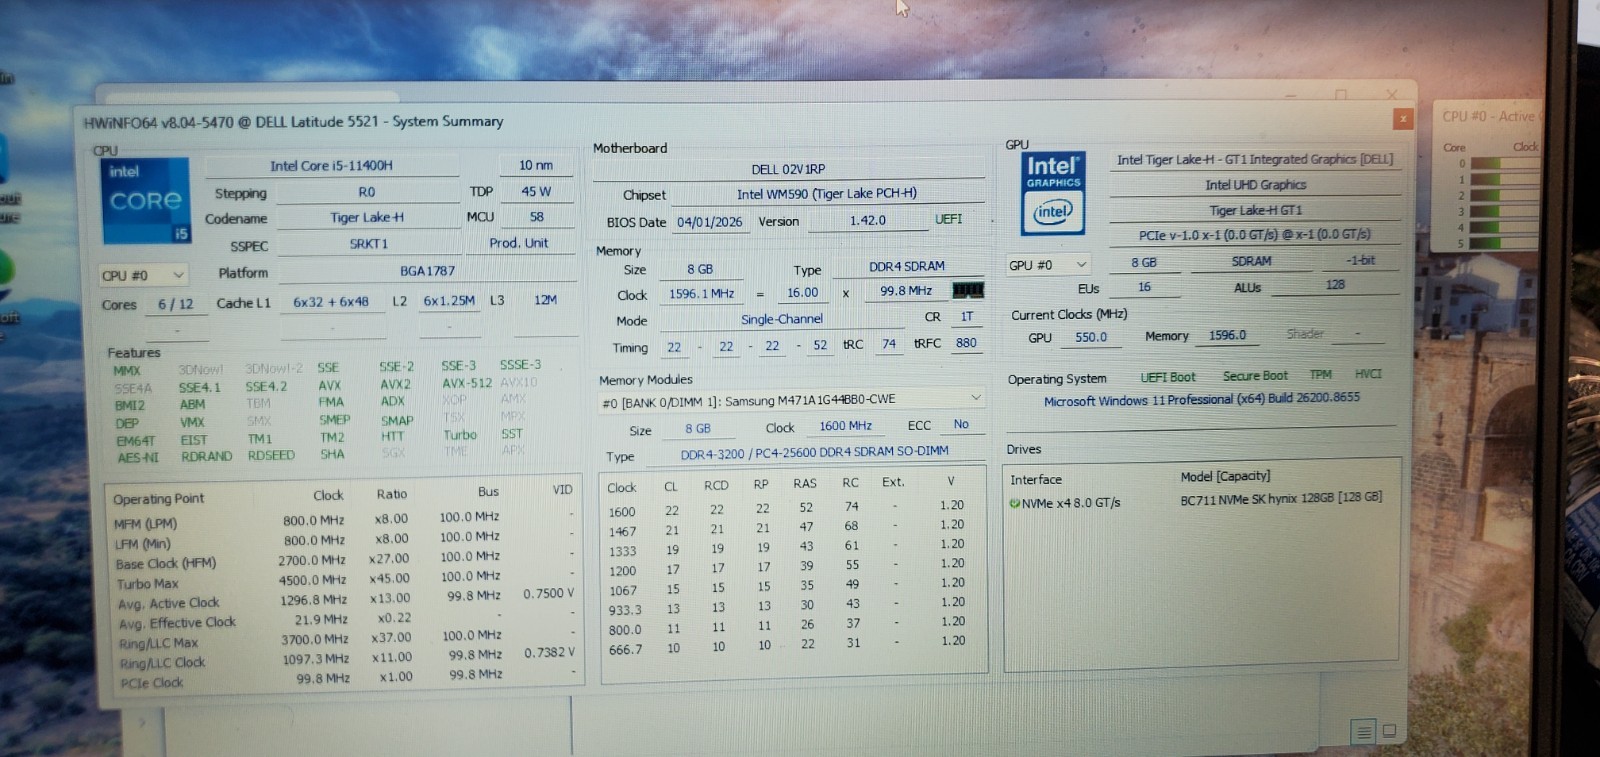This screenshot has height=757, width=1600.
Task: Click the BIOS version 1.42.0 value
Action: point(867,220)
